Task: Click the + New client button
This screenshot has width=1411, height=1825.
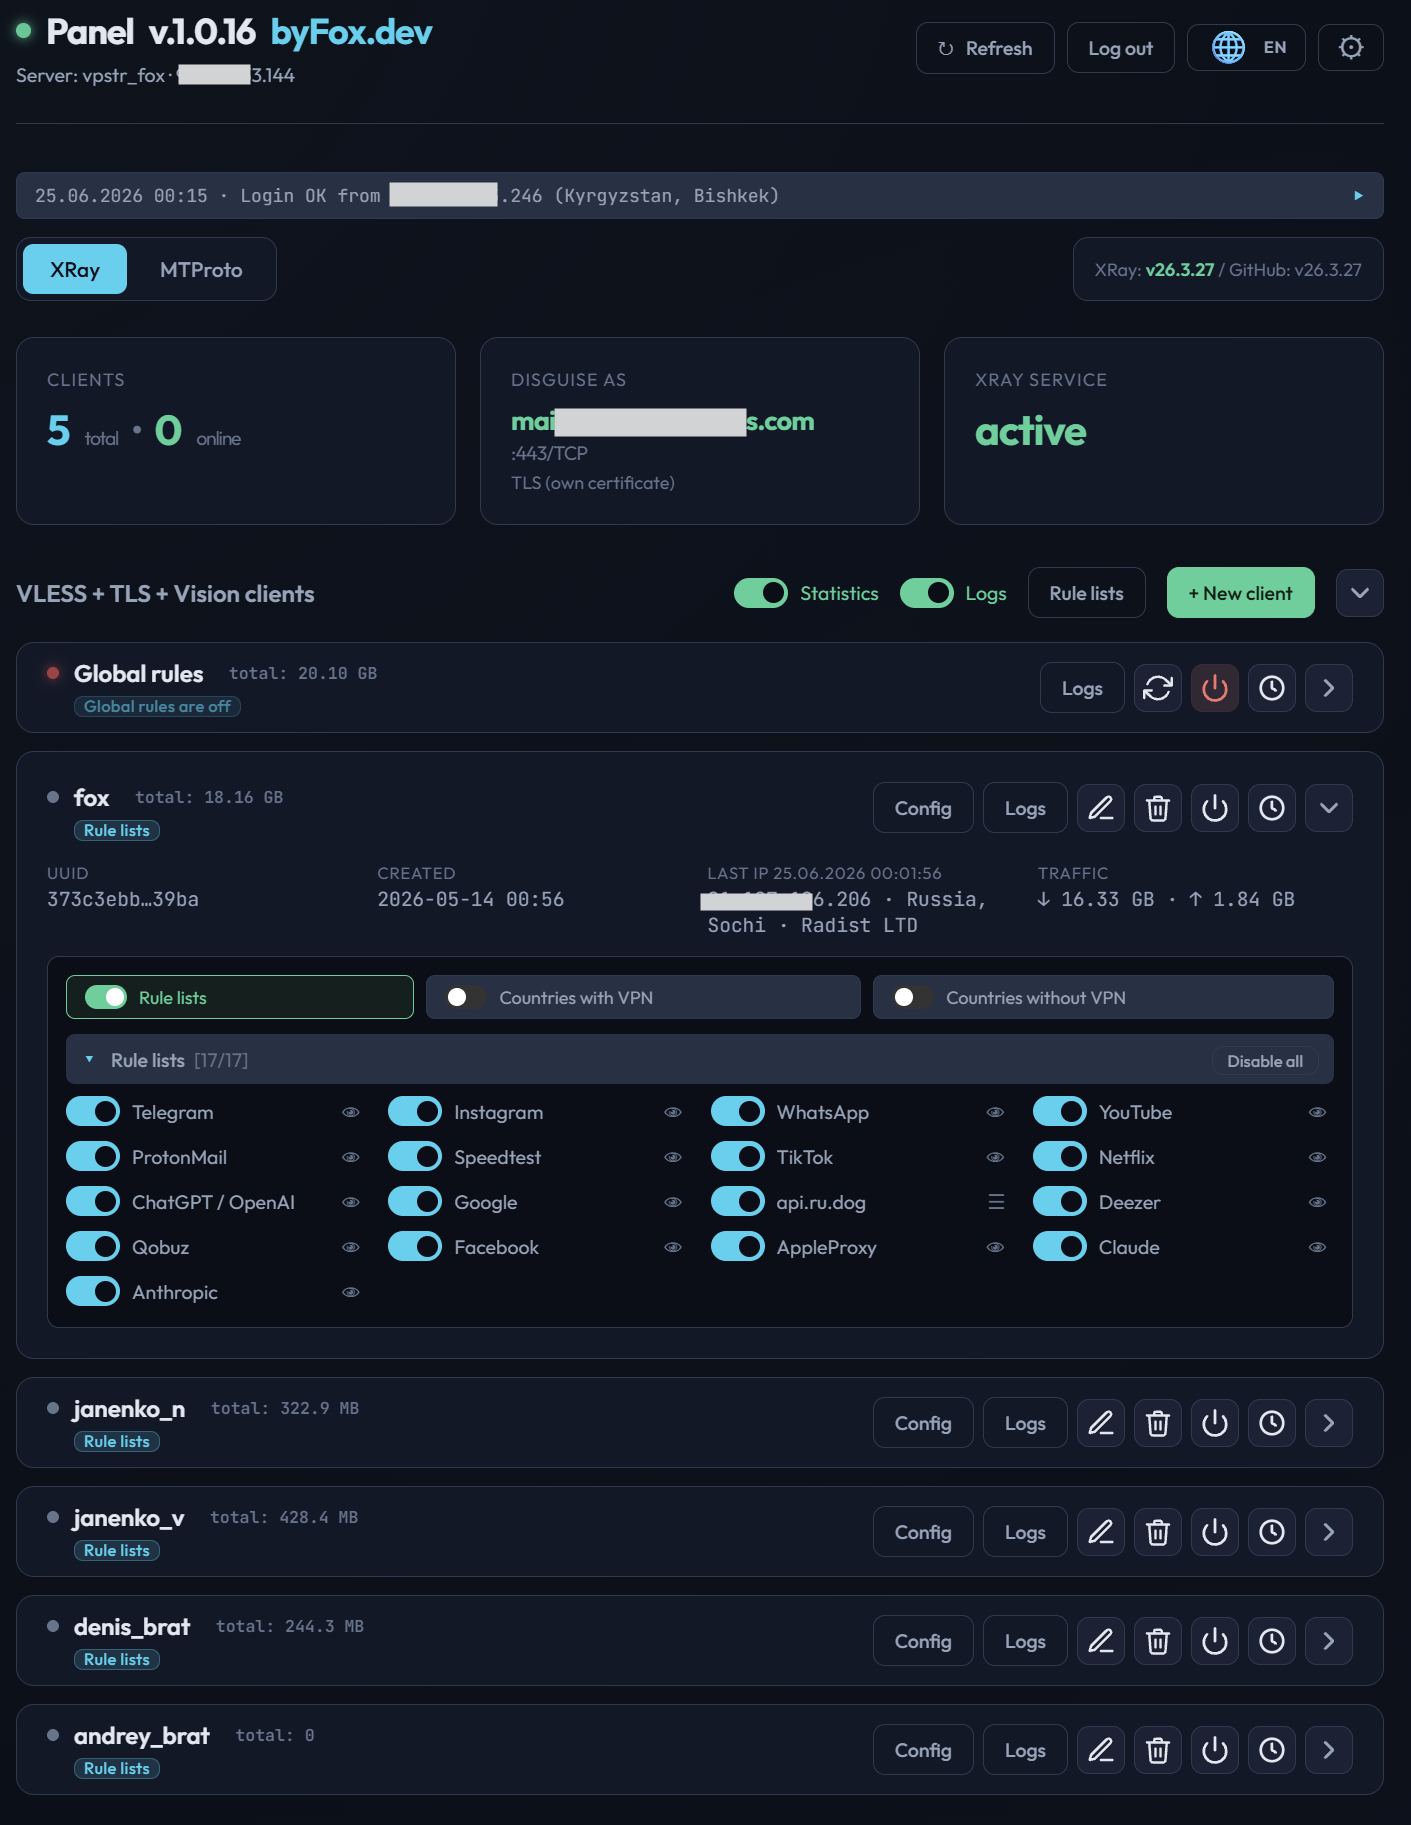Action: pyautogui.click(x=1240, y=593)
